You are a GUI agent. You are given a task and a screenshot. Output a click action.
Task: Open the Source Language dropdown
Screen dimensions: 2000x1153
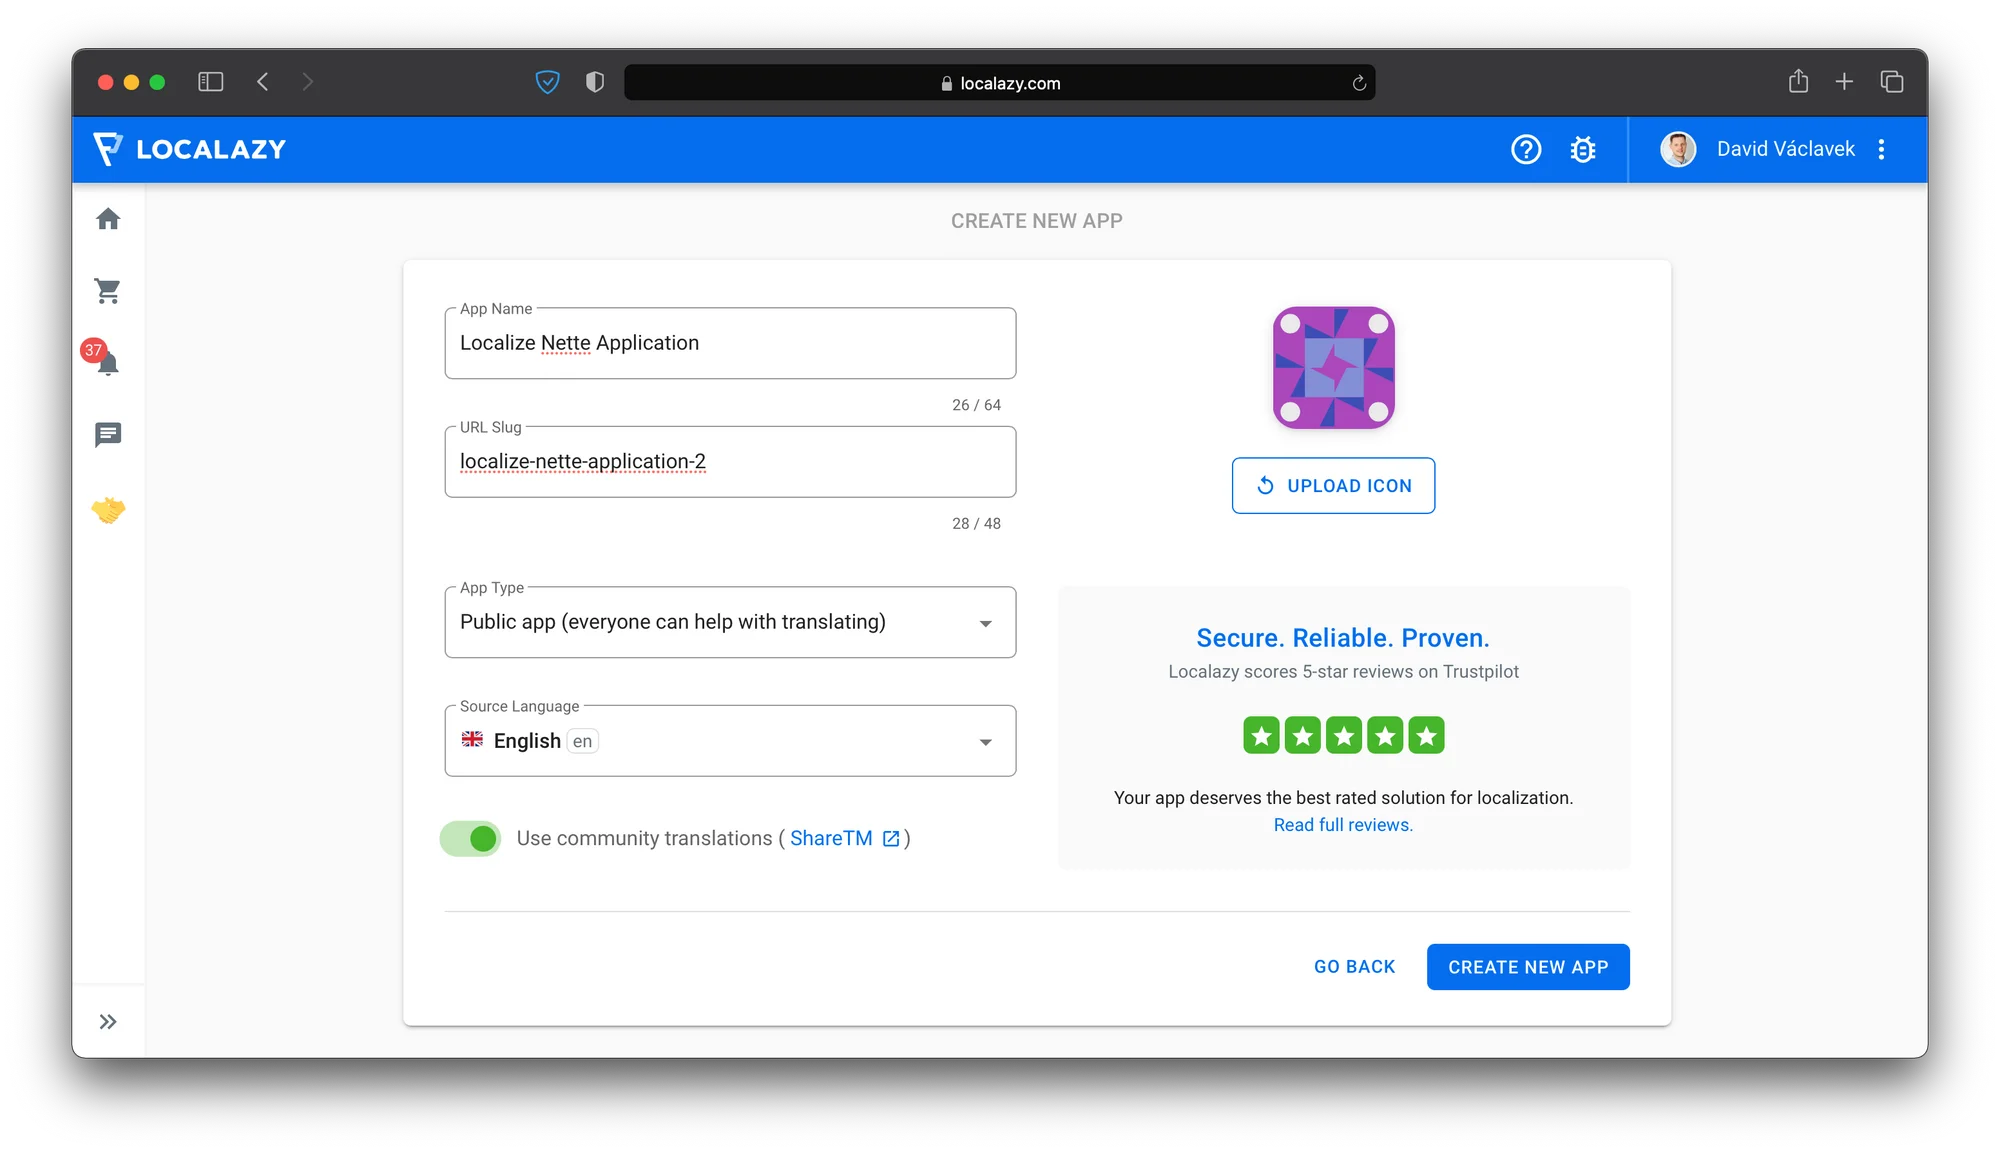[x=730, y=741]
